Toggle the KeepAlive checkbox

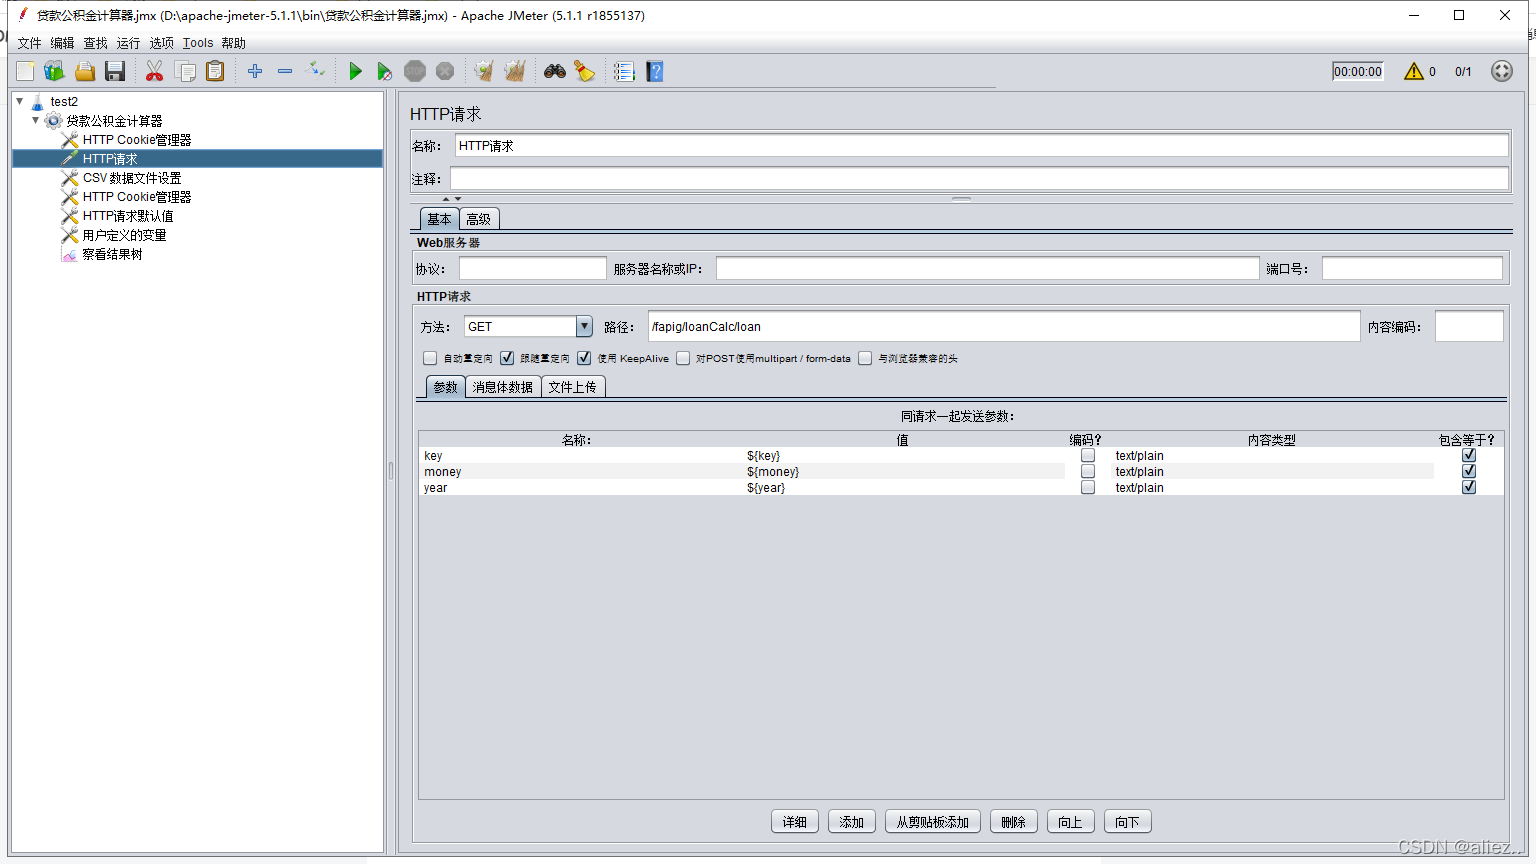click(584, 358)
